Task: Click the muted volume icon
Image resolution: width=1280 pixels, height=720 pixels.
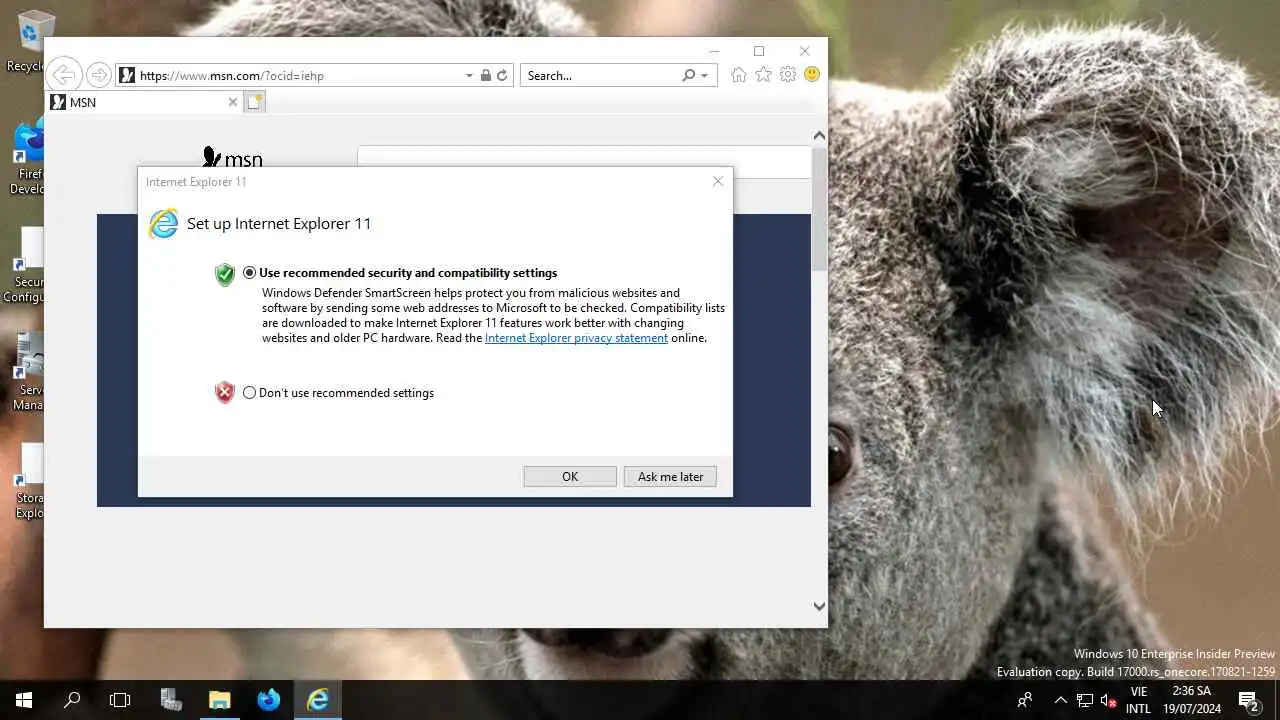Action: click(x=1108, y=700)
